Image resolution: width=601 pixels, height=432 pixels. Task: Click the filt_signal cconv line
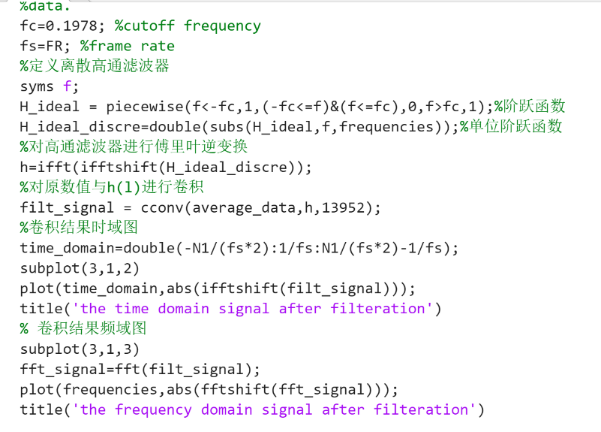point(200,208)
